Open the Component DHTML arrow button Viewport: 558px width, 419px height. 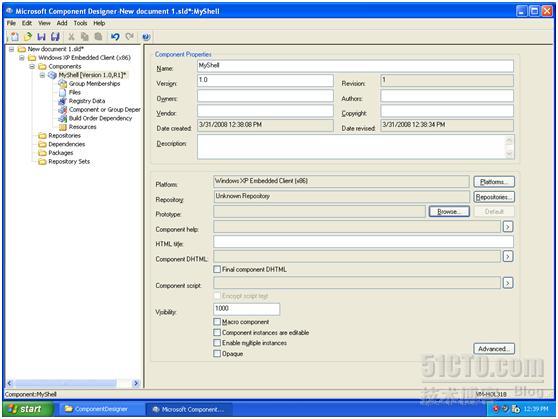(x=508, y=256)
